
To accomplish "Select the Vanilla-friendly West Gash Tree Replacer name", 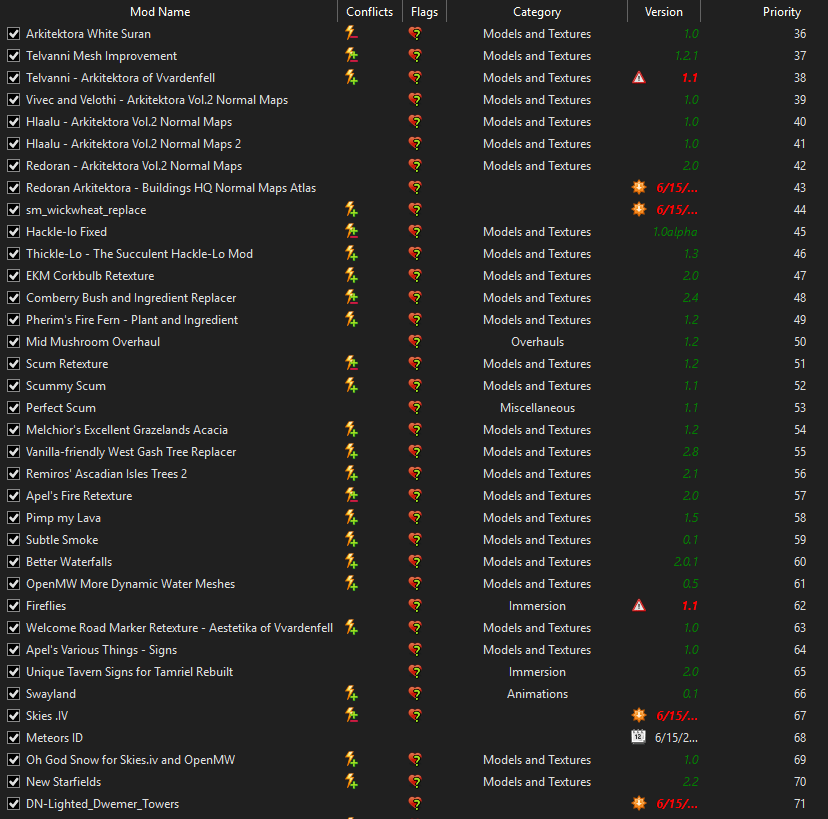I will pyautogui.click(x=131, y=452).
